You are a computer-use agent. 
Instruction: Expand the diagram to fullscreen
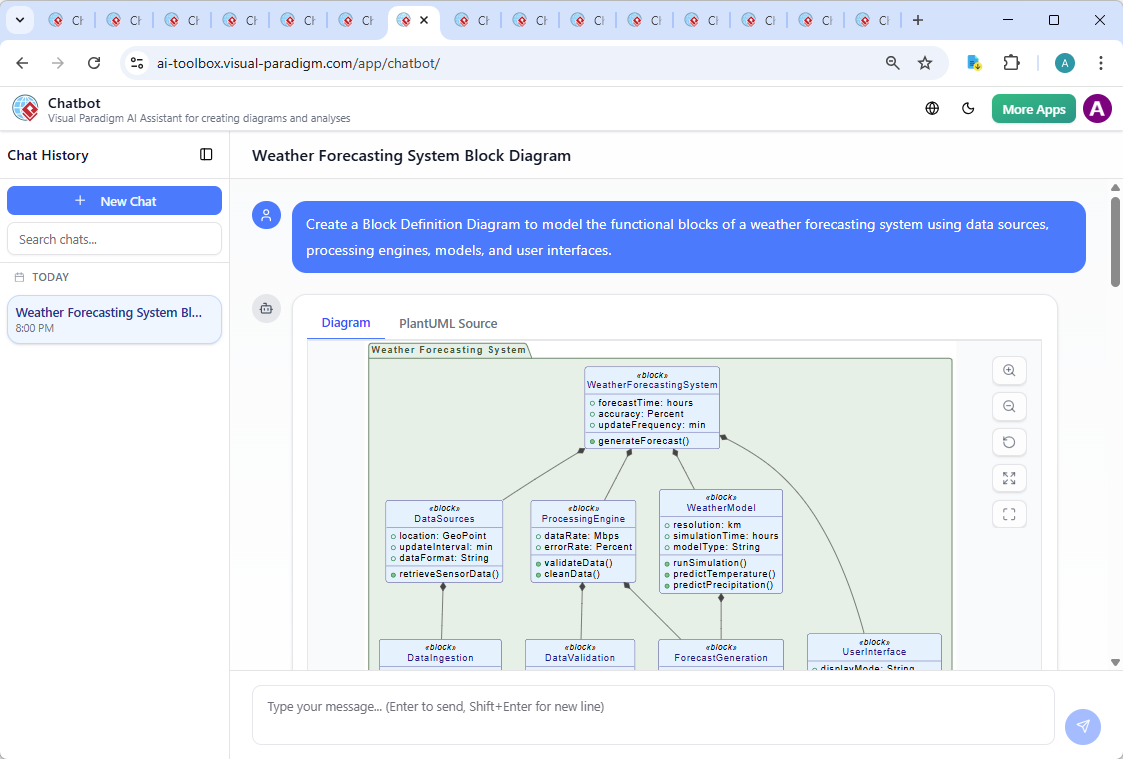point(1009,478)
